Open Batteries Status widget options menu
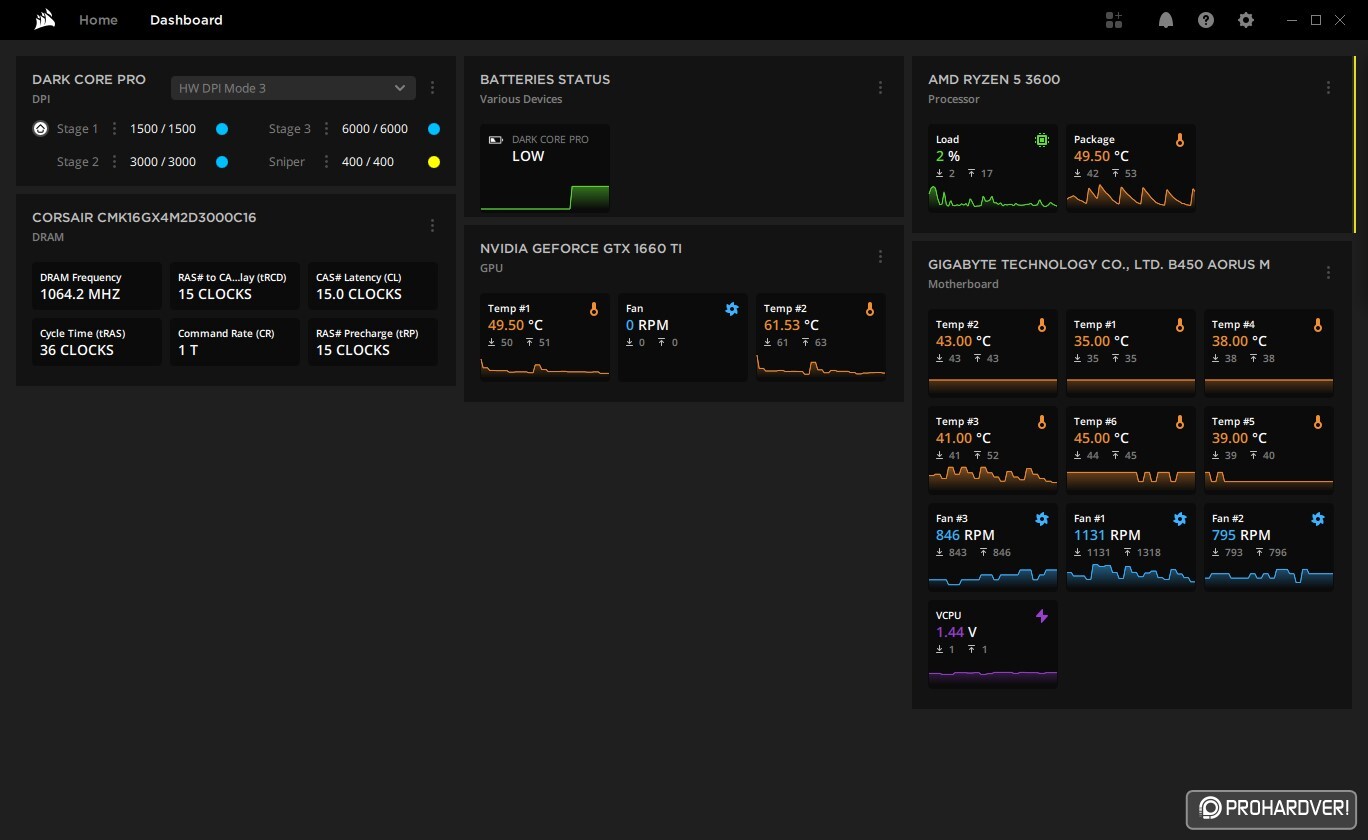Viewport: 1368px width, 840px height. tap(880, 88)
